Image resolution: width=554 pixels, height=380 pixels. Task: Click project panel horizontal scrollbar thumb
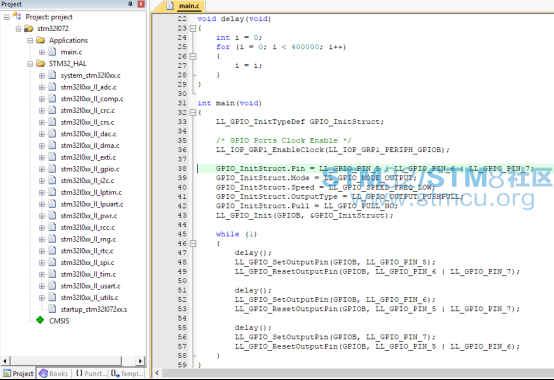[66, 361]
